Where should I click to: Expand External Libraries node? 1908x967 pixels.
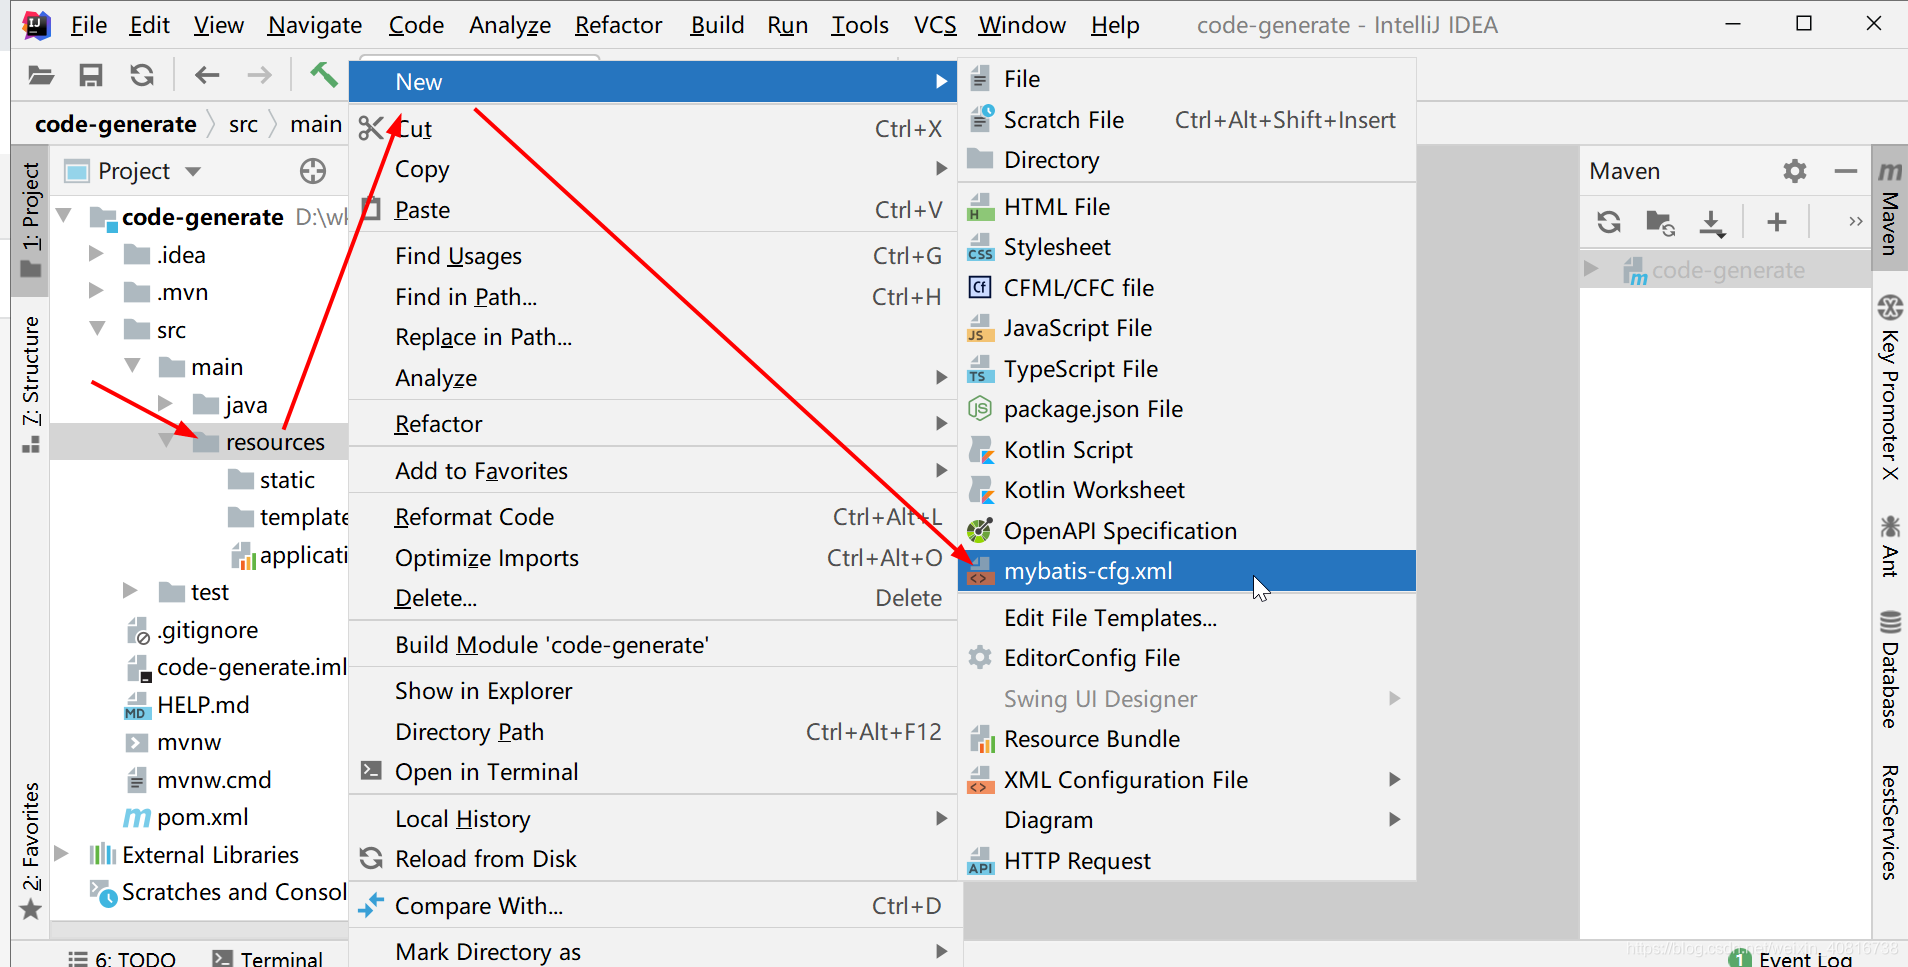click(x=61, y=854)
